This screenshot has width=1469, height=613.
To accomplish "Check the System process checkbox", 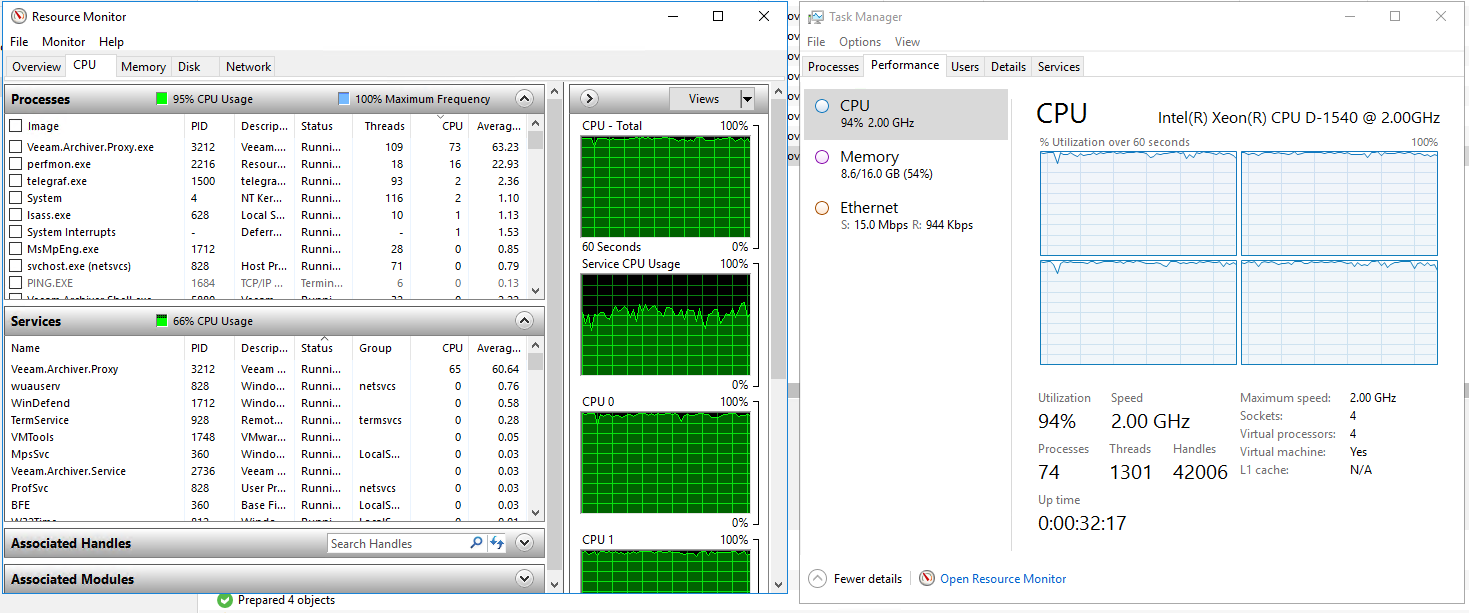I will tap(16, 198).
